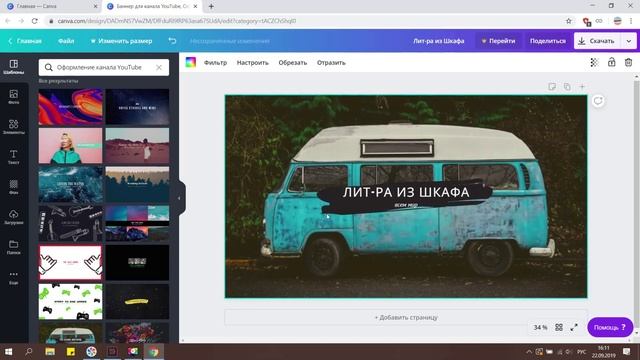Open the Шаблоны templates panel
The width and height of the screenshot is (640, 360).
[13, 67]
